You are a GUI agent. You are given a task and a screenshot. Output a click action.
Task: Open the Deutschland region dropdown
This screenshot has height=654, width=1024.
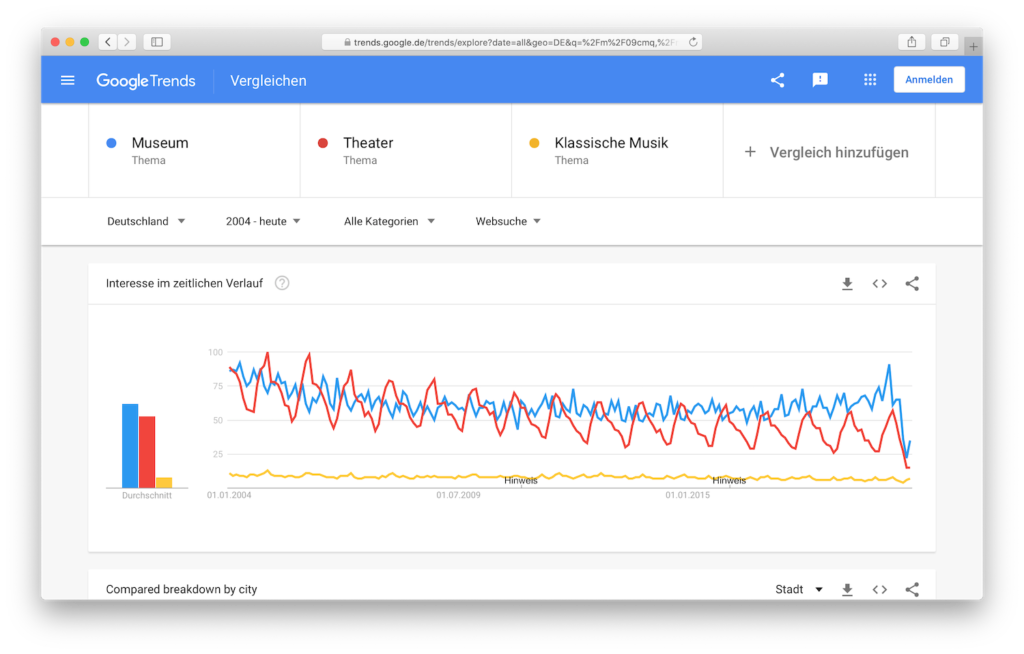pyautogui.click(x=146, y=221)
